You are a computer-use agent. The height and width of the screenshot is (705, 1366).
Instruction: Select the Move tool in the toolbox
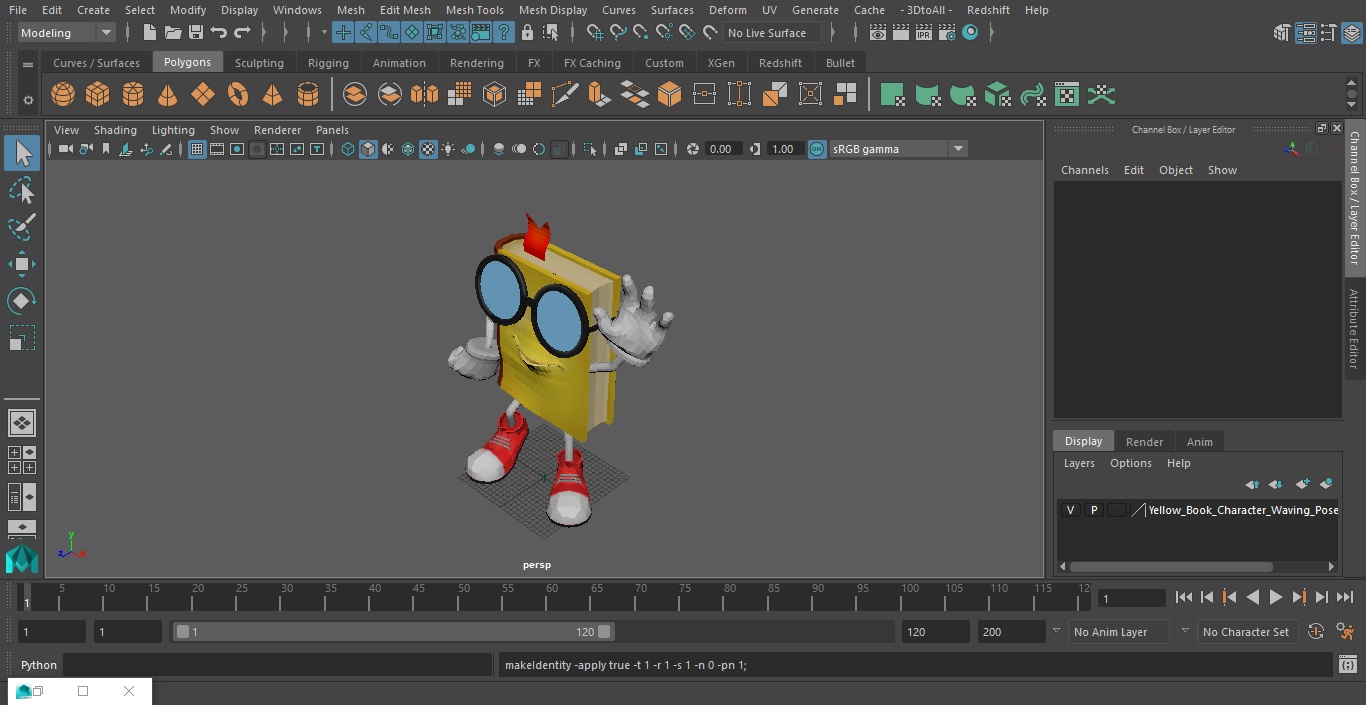click(x=21, y=264)
